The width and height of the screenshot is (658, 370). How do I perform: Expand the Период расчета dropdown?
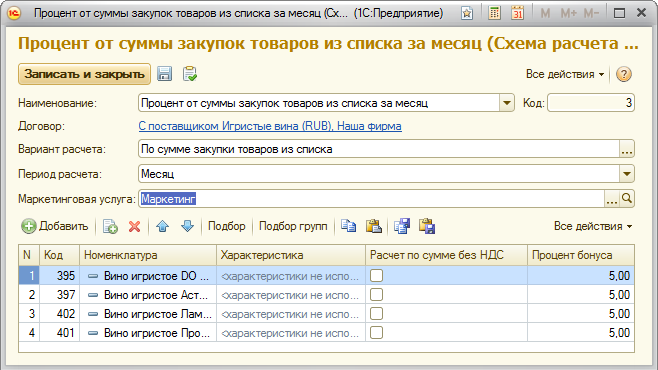627,174
